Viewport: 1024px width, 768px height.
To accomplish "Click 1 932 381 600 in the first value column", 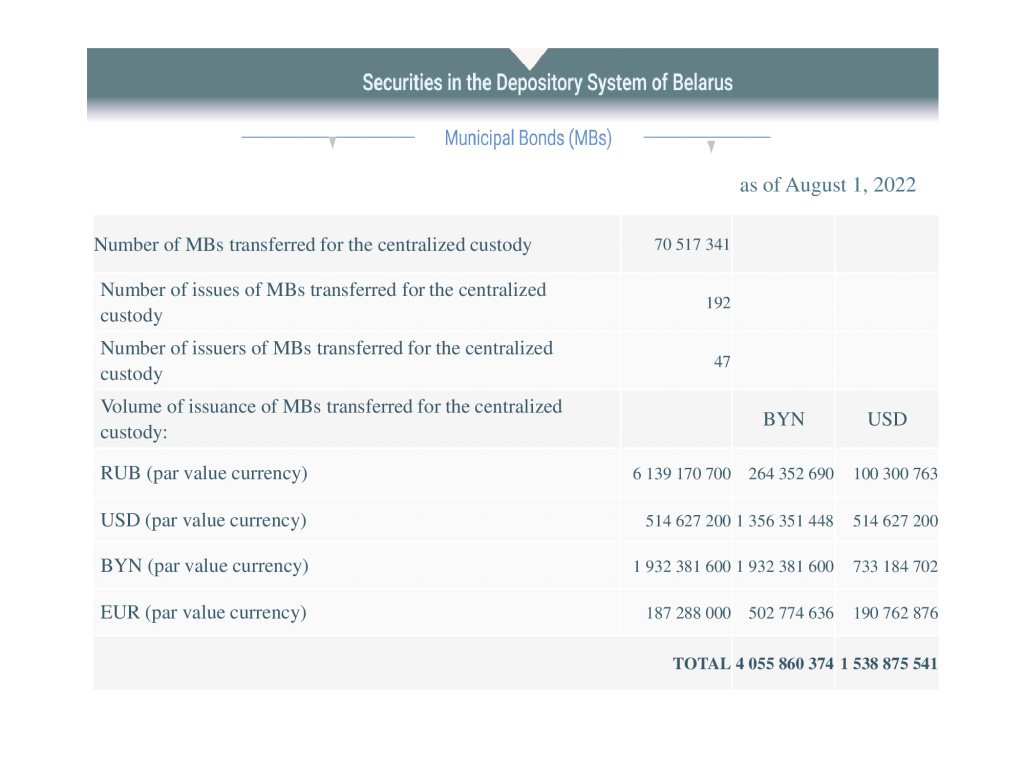I will (x=681, y=567).
